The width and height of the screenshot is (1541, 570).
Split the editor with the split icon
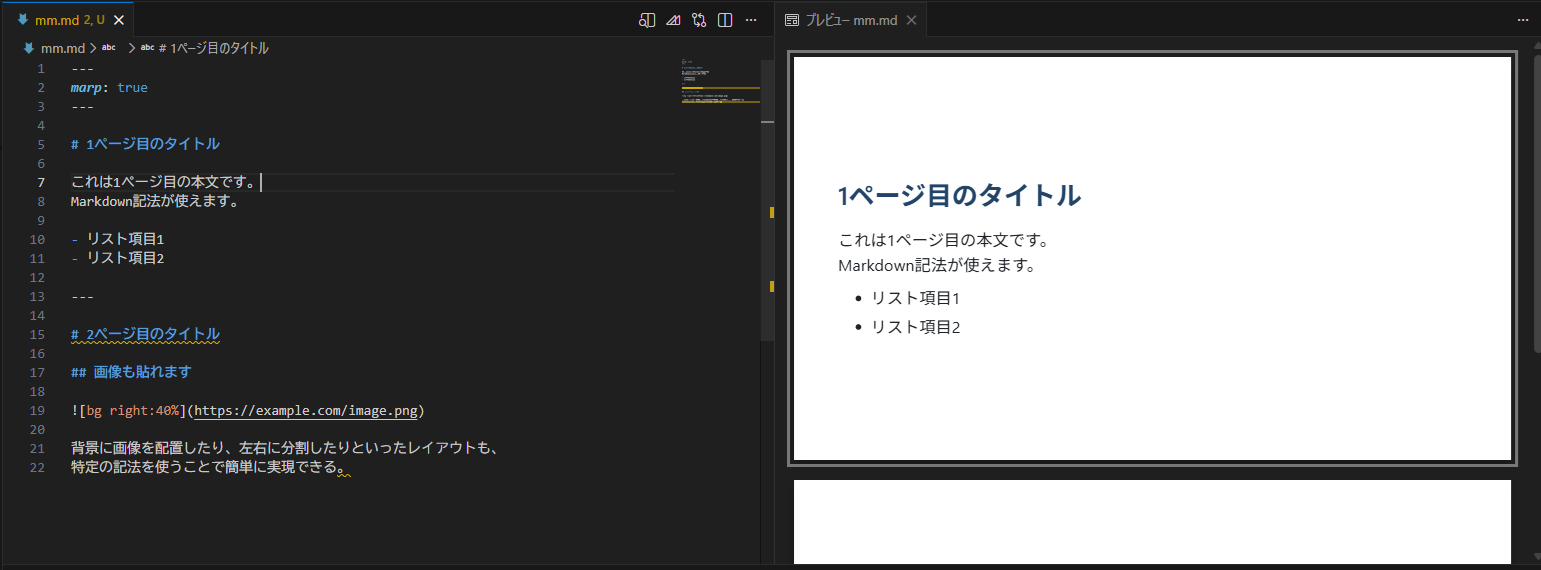[x=725, y=20]
